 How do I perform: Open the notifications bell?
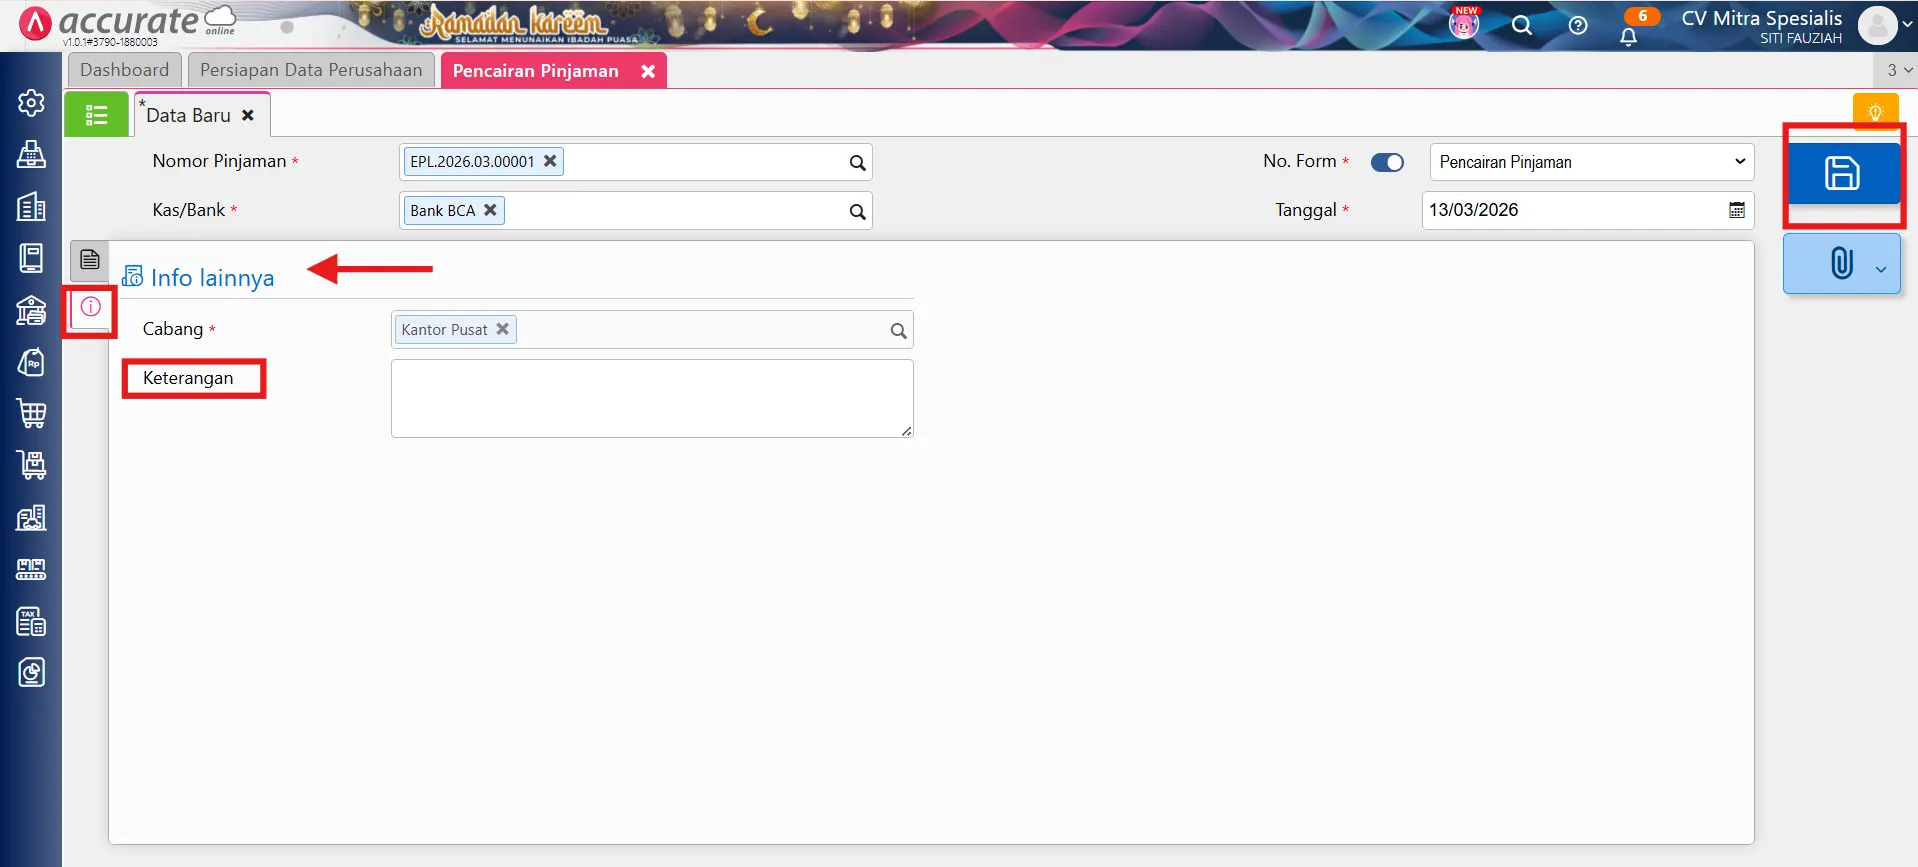1628,37
